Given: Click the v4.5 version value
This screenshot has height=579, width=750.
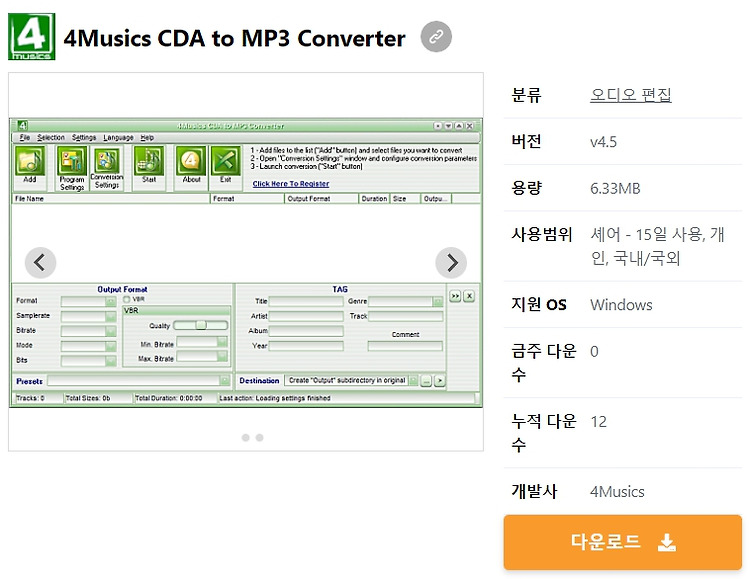Looking at the screenshot, I should [603, 142].
